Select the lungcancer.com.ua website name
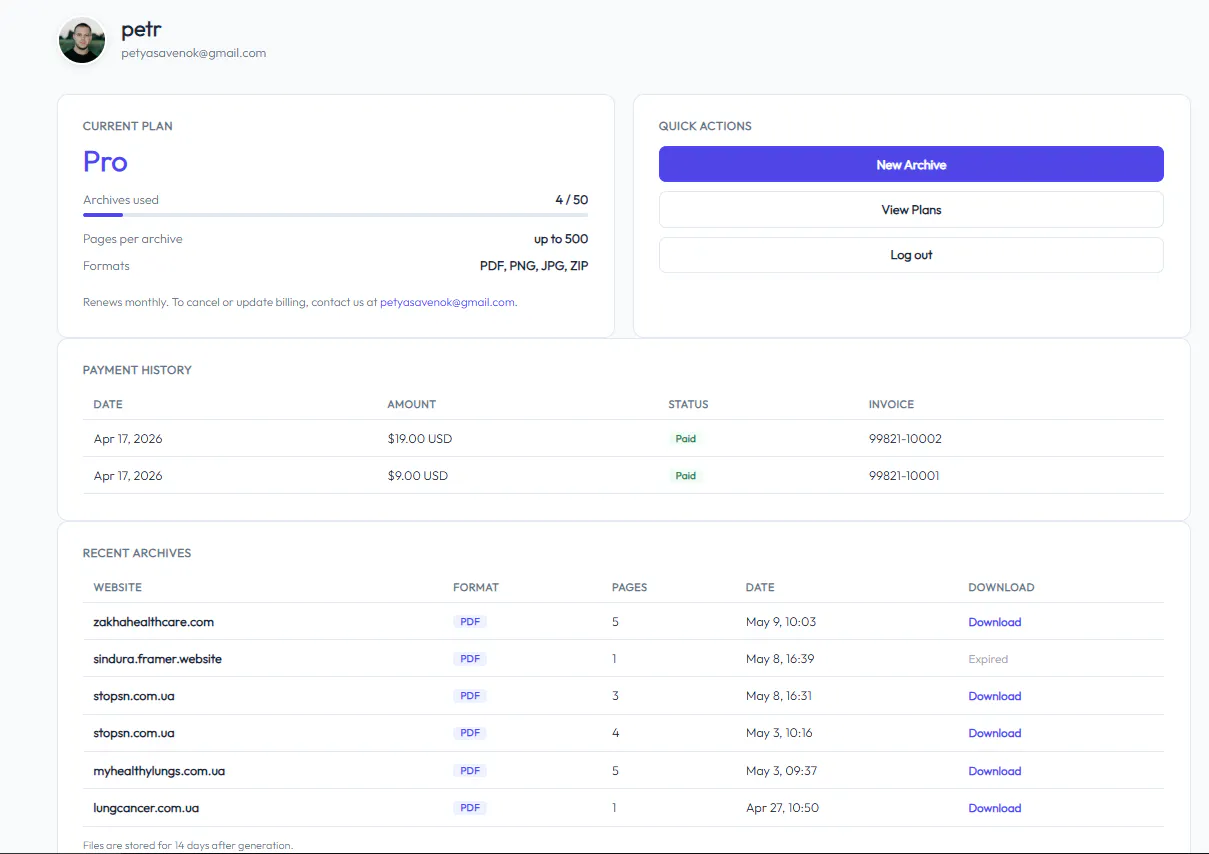 [x=146, y=808]
